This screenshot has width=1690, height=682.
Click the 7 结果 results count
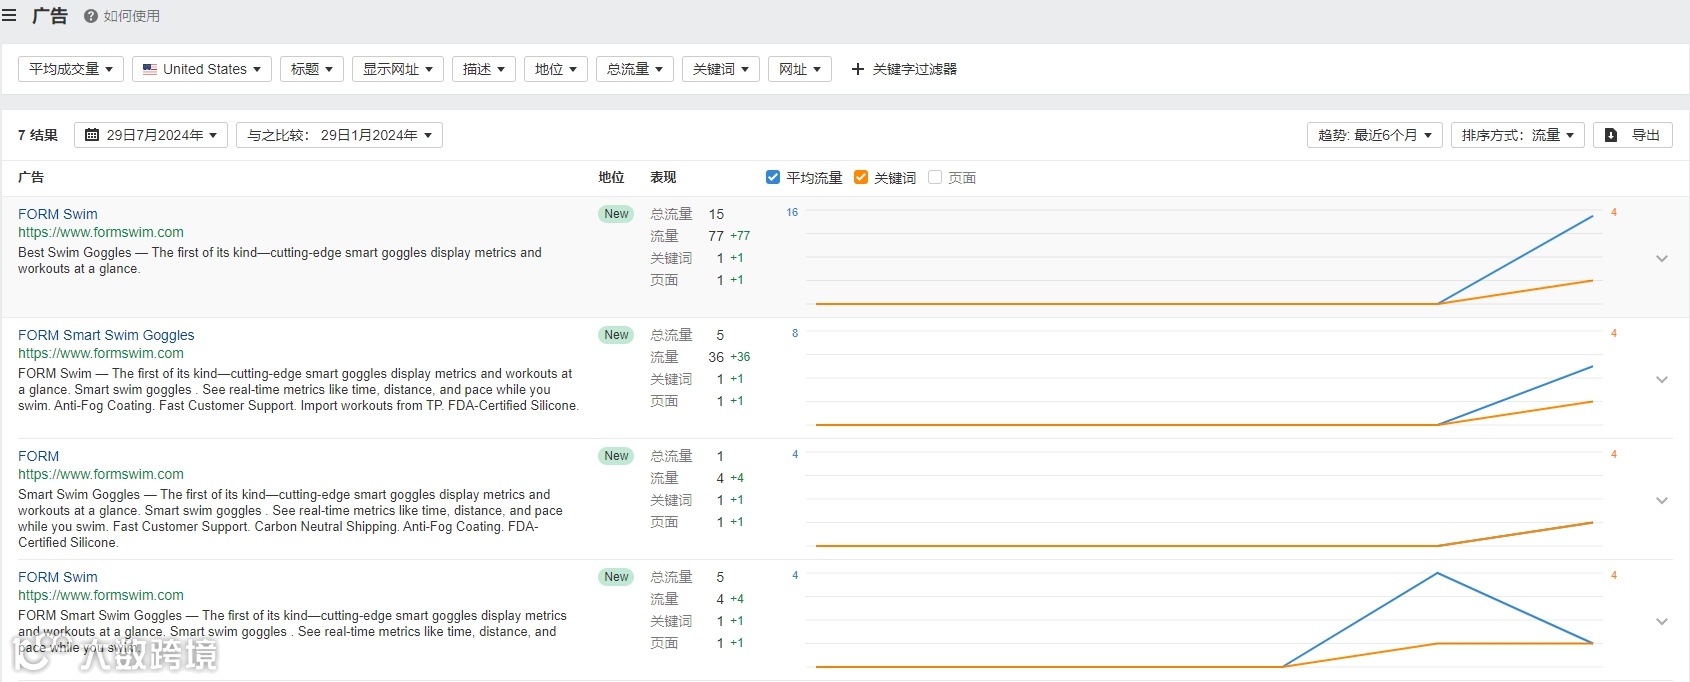point(38,135)
